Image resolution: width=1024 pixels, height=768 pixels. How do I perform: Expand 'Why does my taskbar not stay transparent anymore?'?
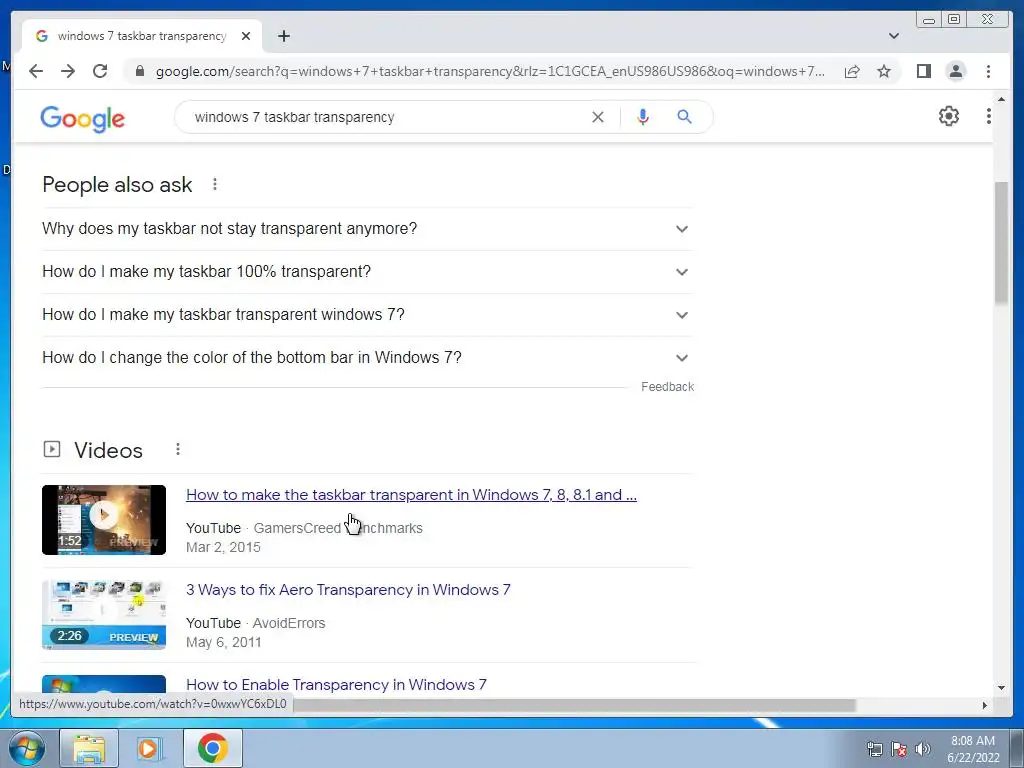click(367, 229)
